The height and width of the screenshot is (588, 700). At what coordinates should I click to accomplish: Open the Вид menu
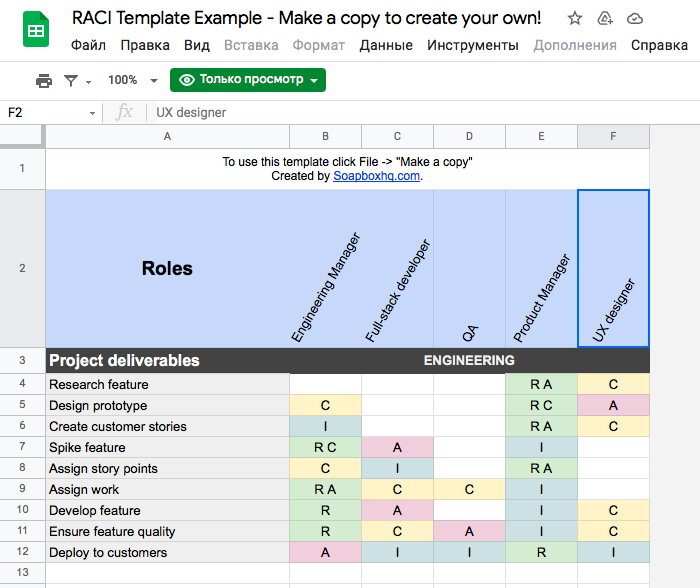(x=197, y=45)
